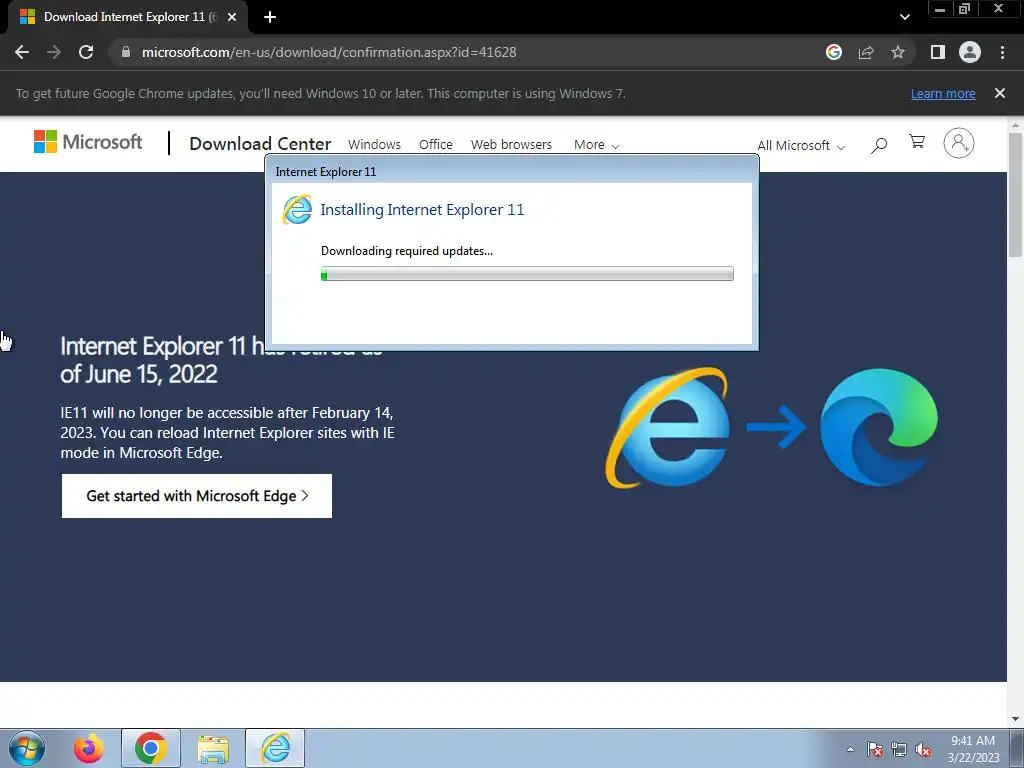Open a new Chrome tab
The height and width of the screenshot is (768, 1024).
point(270,17)
